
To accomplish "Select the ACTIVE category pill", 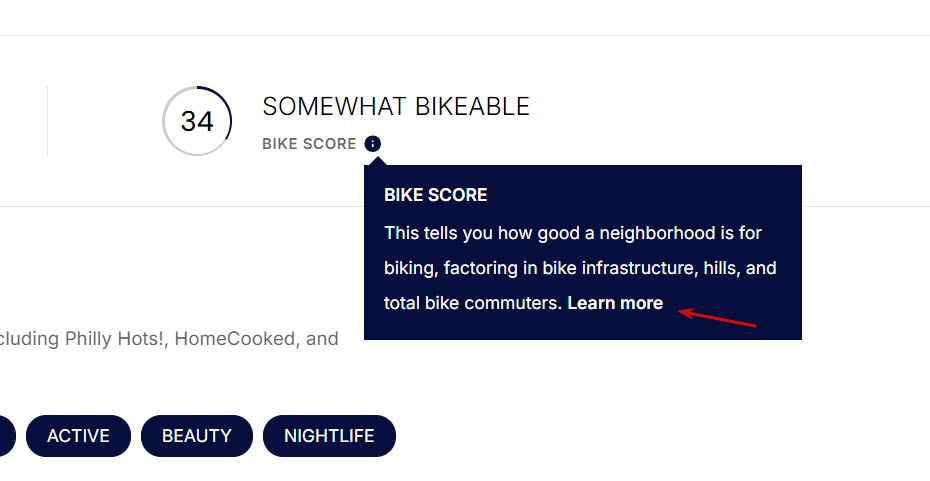I will tap(78, 436).
